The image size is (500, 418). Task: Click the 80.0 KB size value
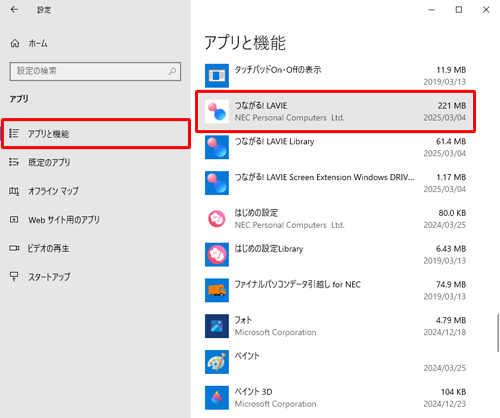452,213
